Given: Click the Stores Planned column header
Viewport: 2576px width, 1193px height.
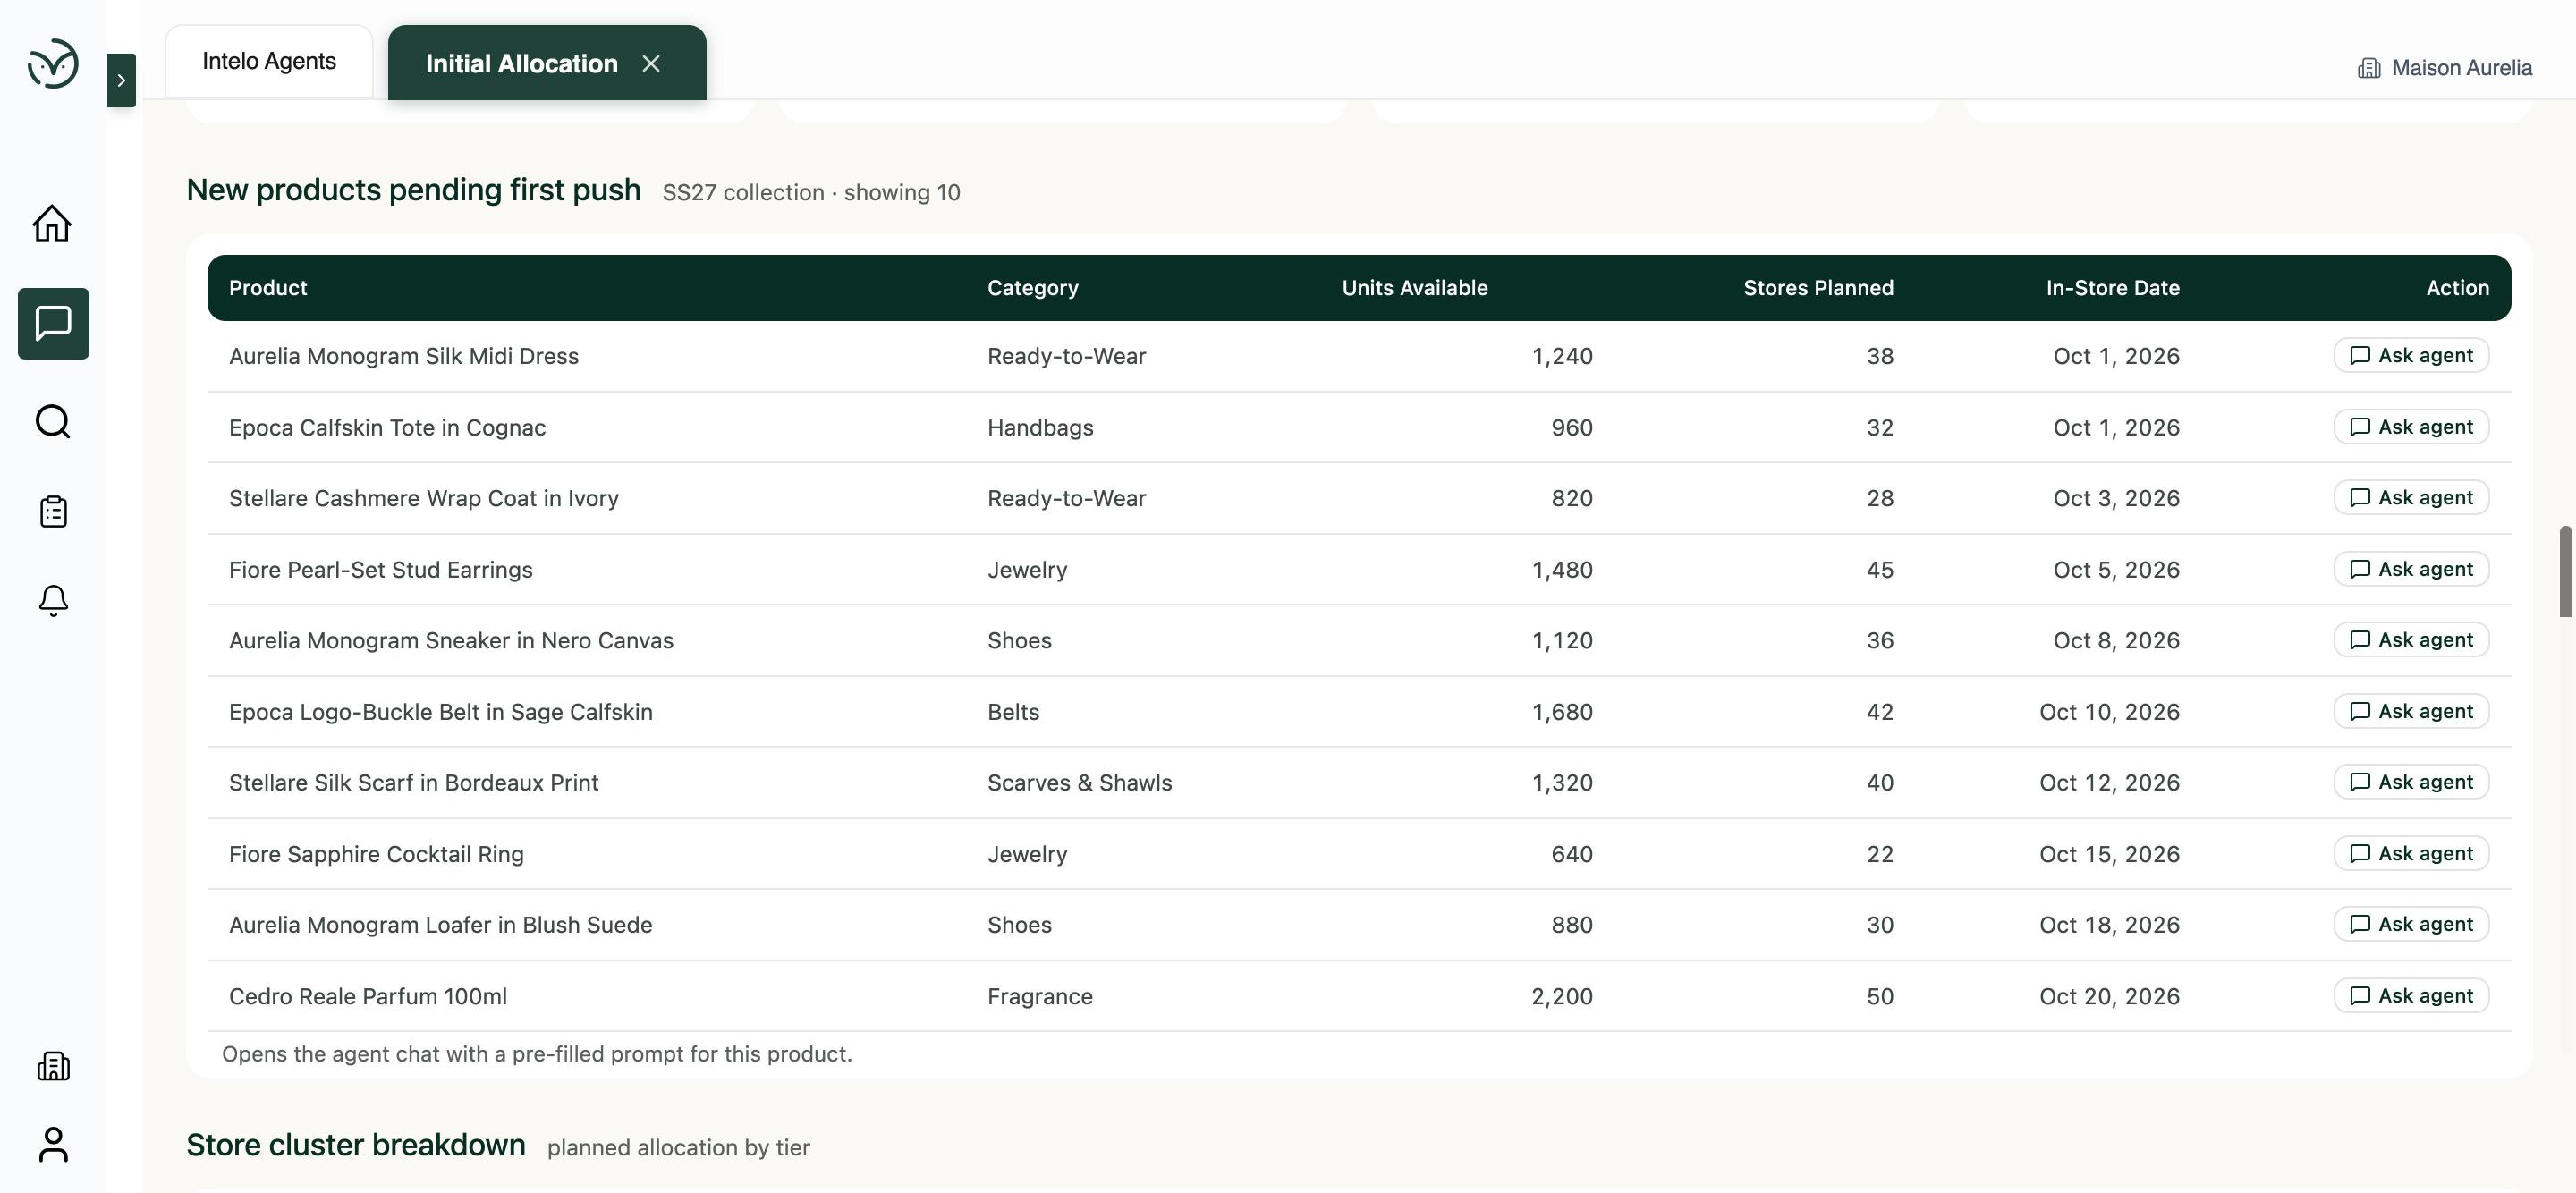Looking at the screenshot, I should (1818, 288).
